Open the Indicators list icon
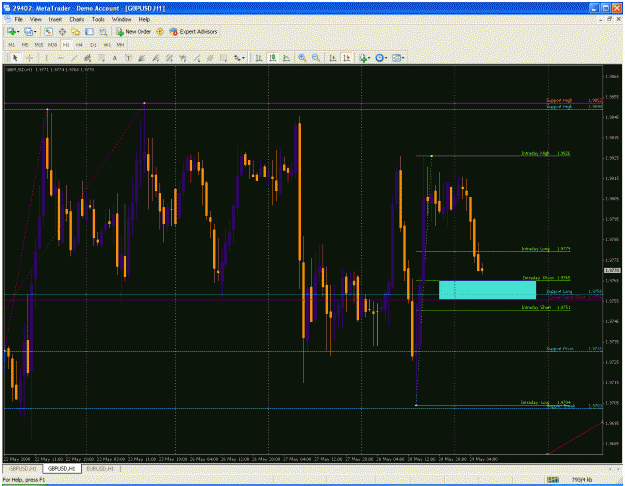 point(363,58)
